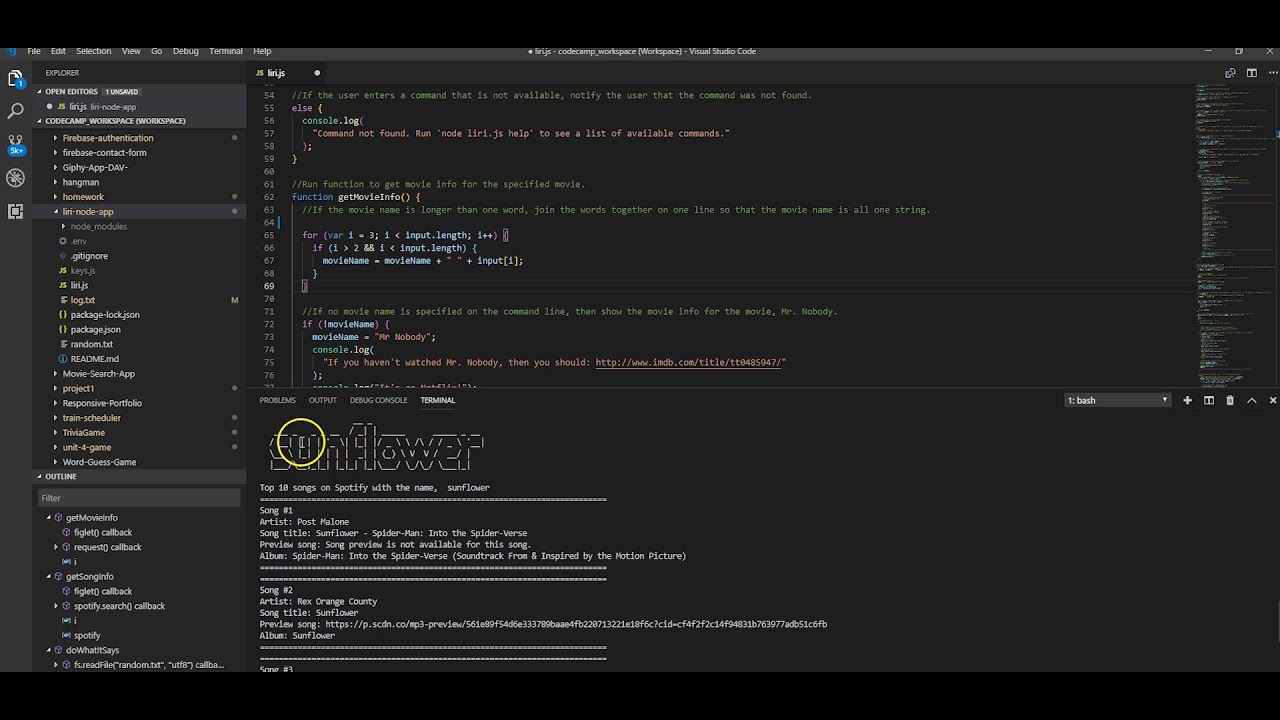Open the View menu
The width and height of the screenshot is (1280, 720).
(x=131, y=51)
